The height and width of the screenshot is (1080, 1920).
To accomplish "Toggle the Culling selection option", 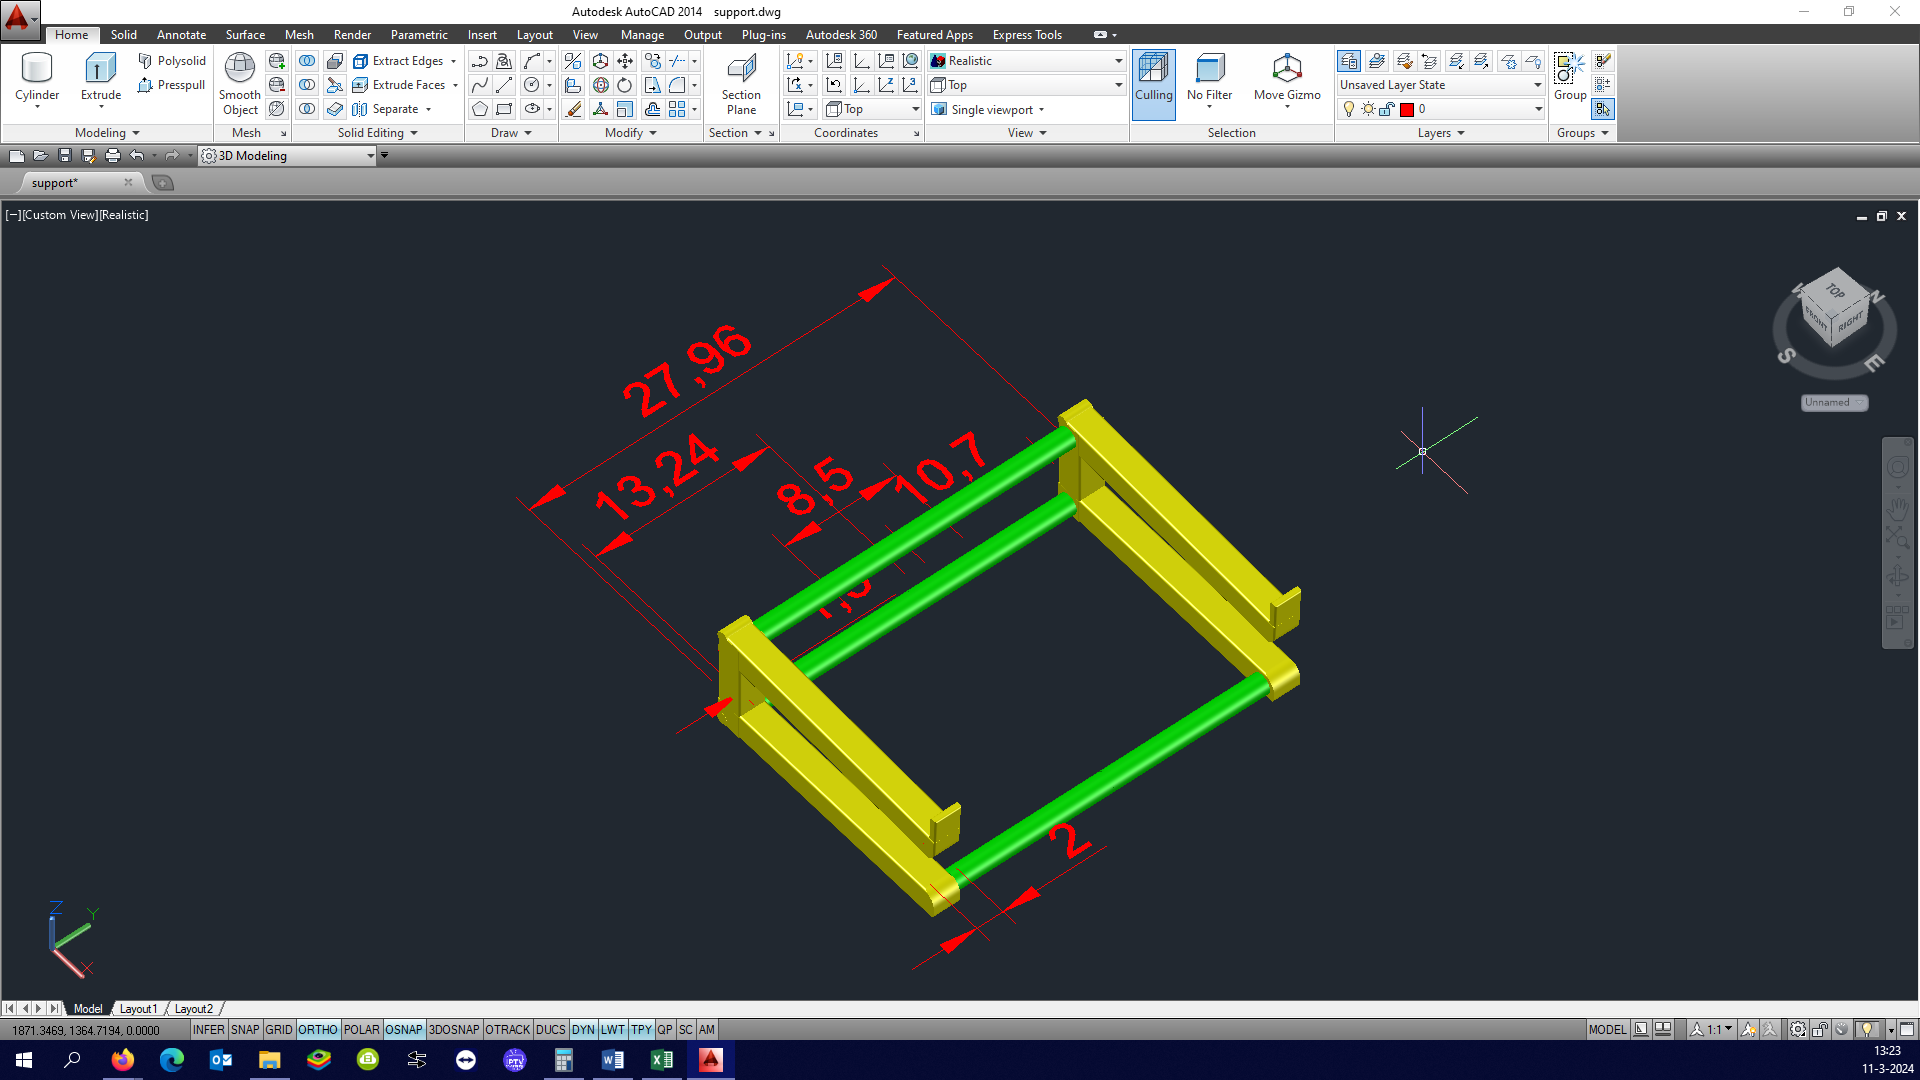I will tap(1153, 84).
